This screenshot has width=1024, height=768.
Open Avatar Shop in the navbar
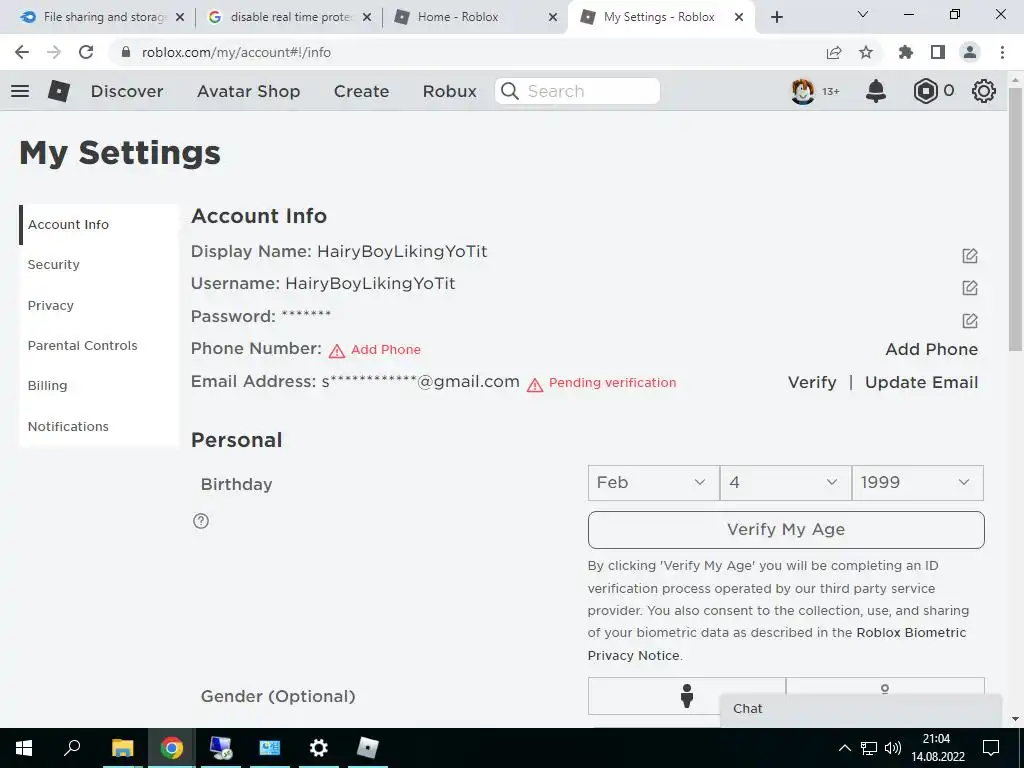[249, 91]
